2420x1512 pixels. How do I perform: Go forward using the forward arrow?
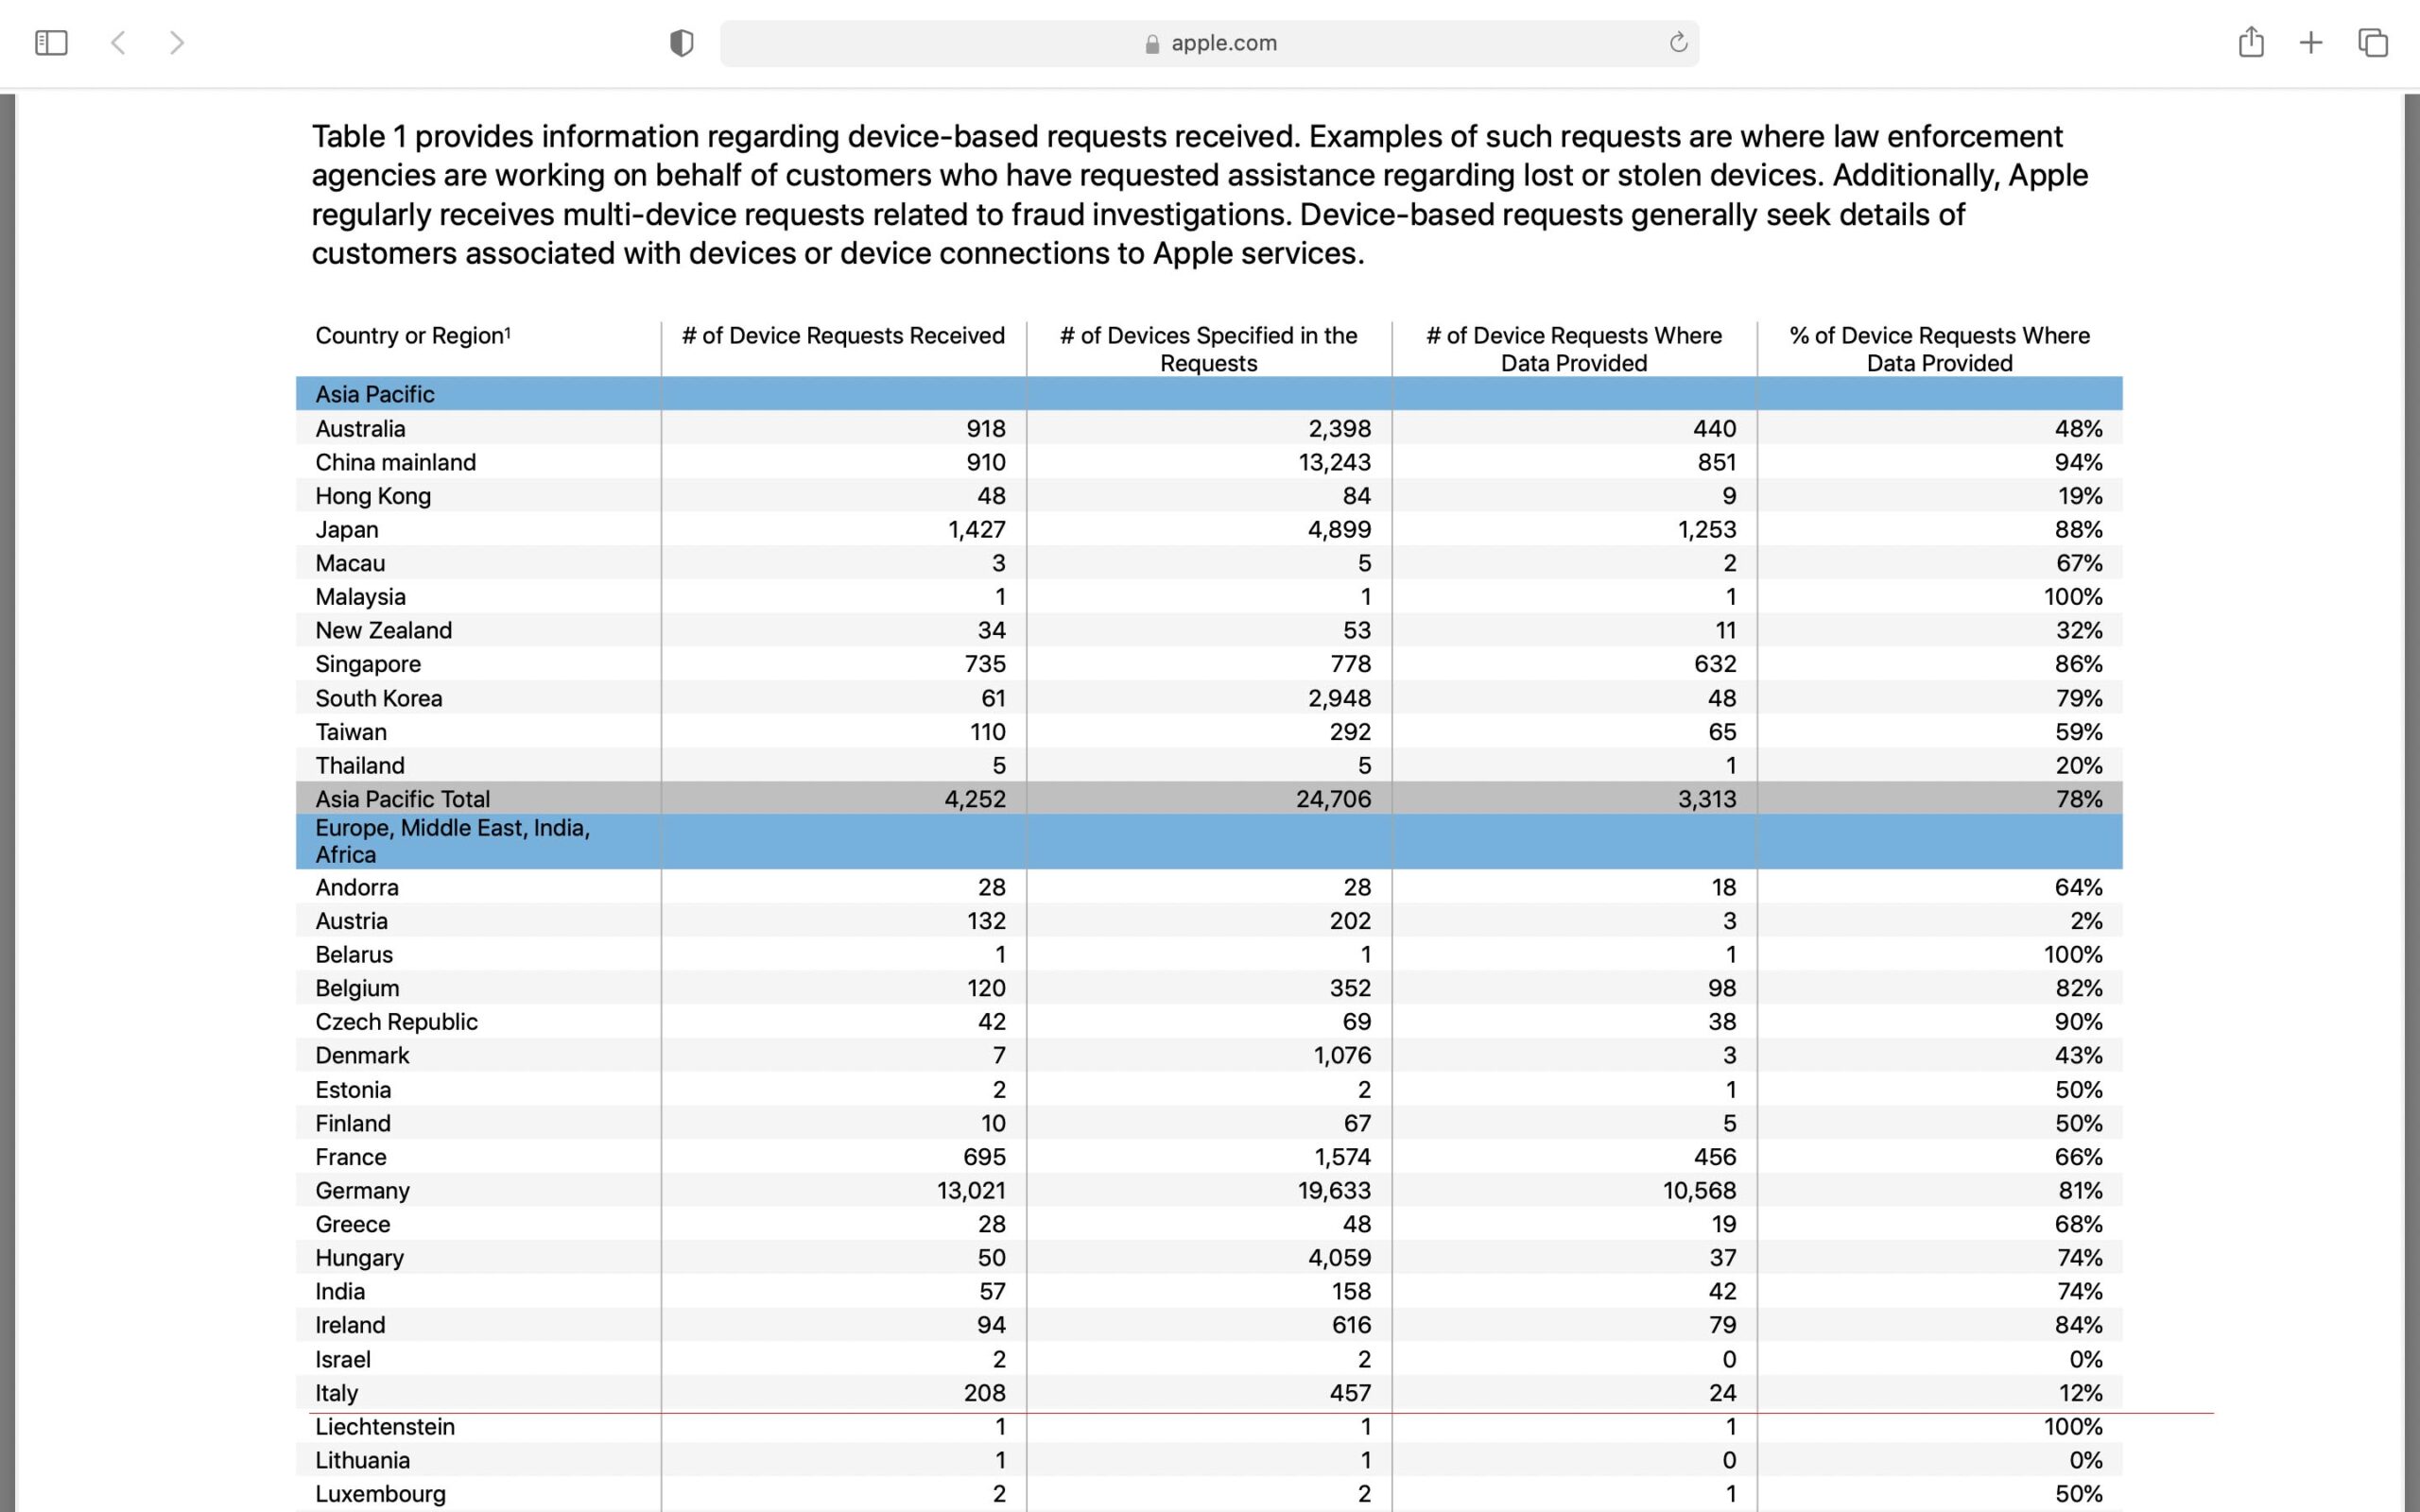click(x=177, y=43)
